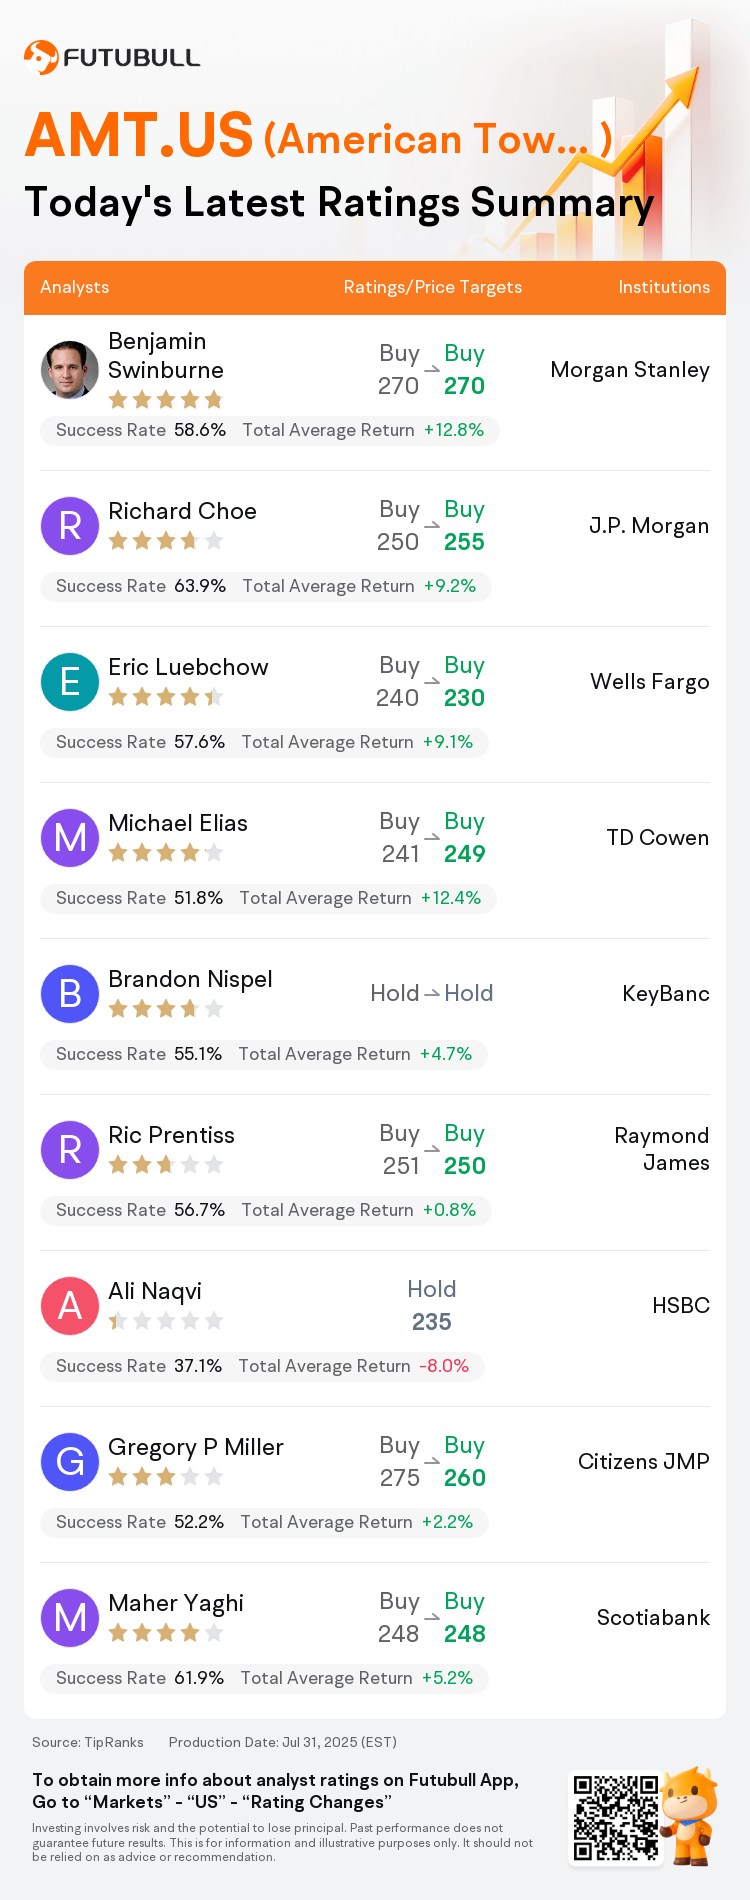Select Eric Luebchow's teal E avatar
750x1900 pixels.
point(70,681)
